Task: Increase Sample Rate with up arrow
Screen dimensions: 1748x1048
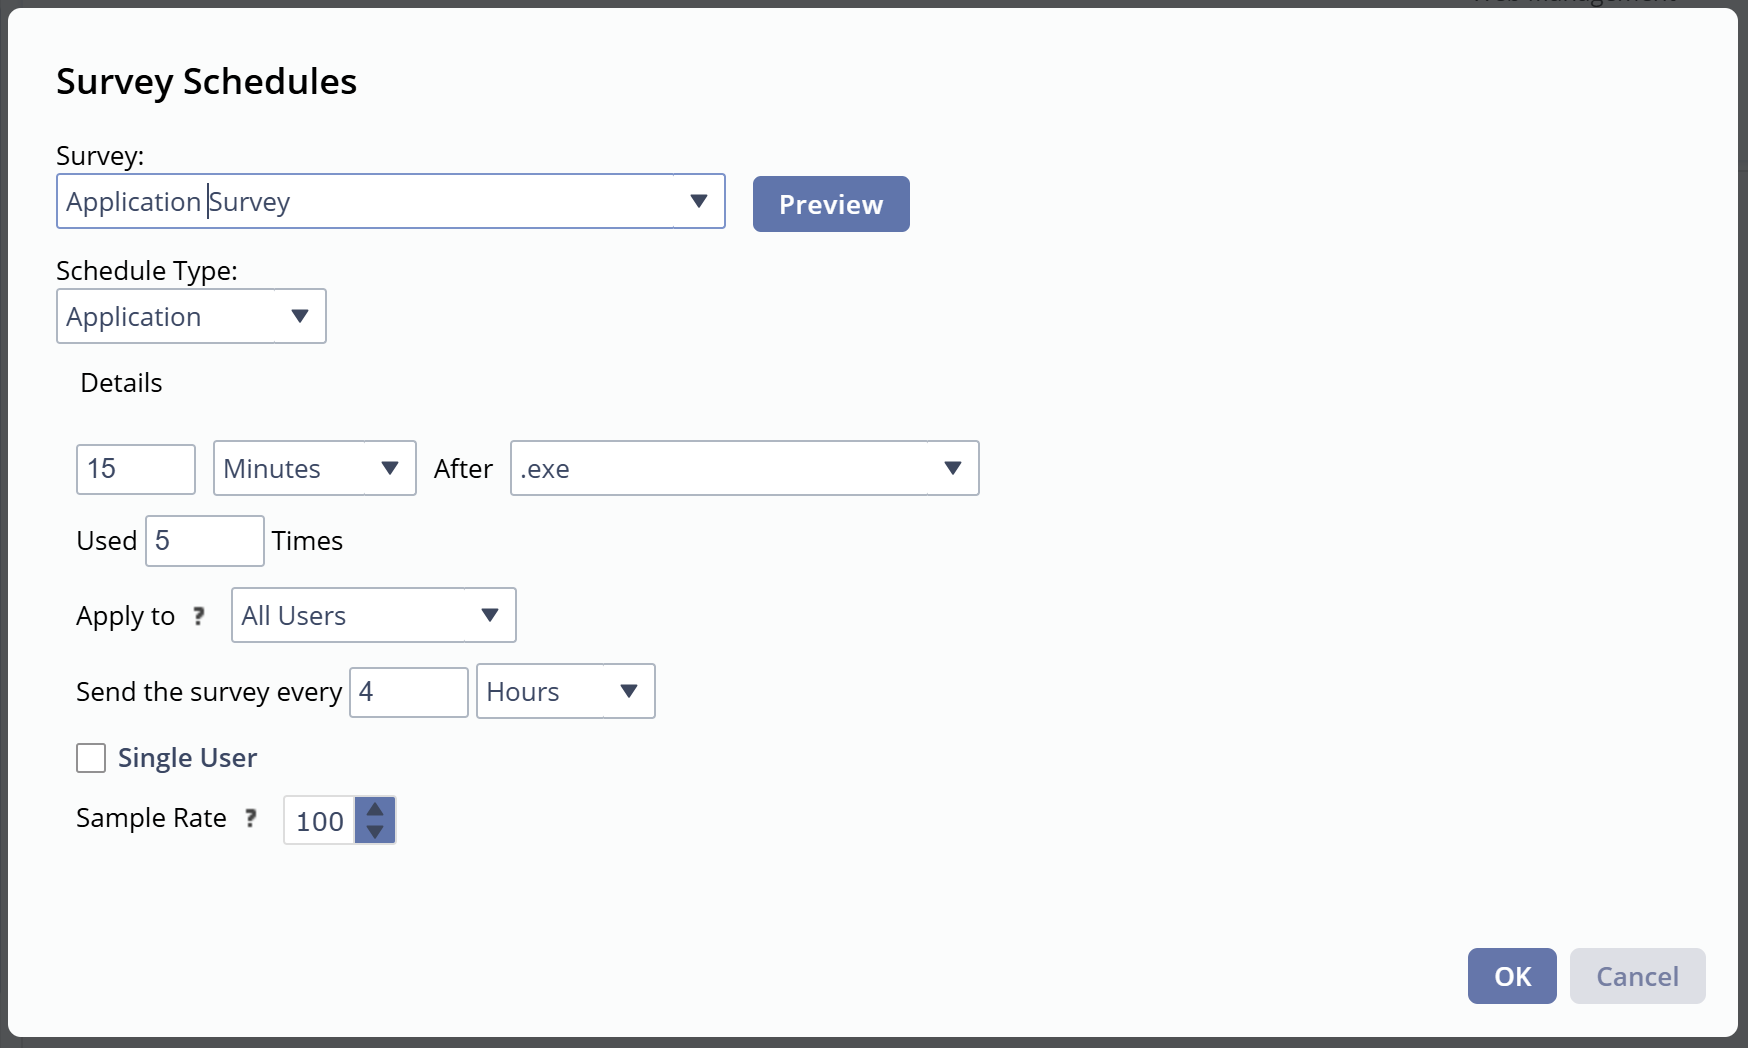Action: [375, 809]
